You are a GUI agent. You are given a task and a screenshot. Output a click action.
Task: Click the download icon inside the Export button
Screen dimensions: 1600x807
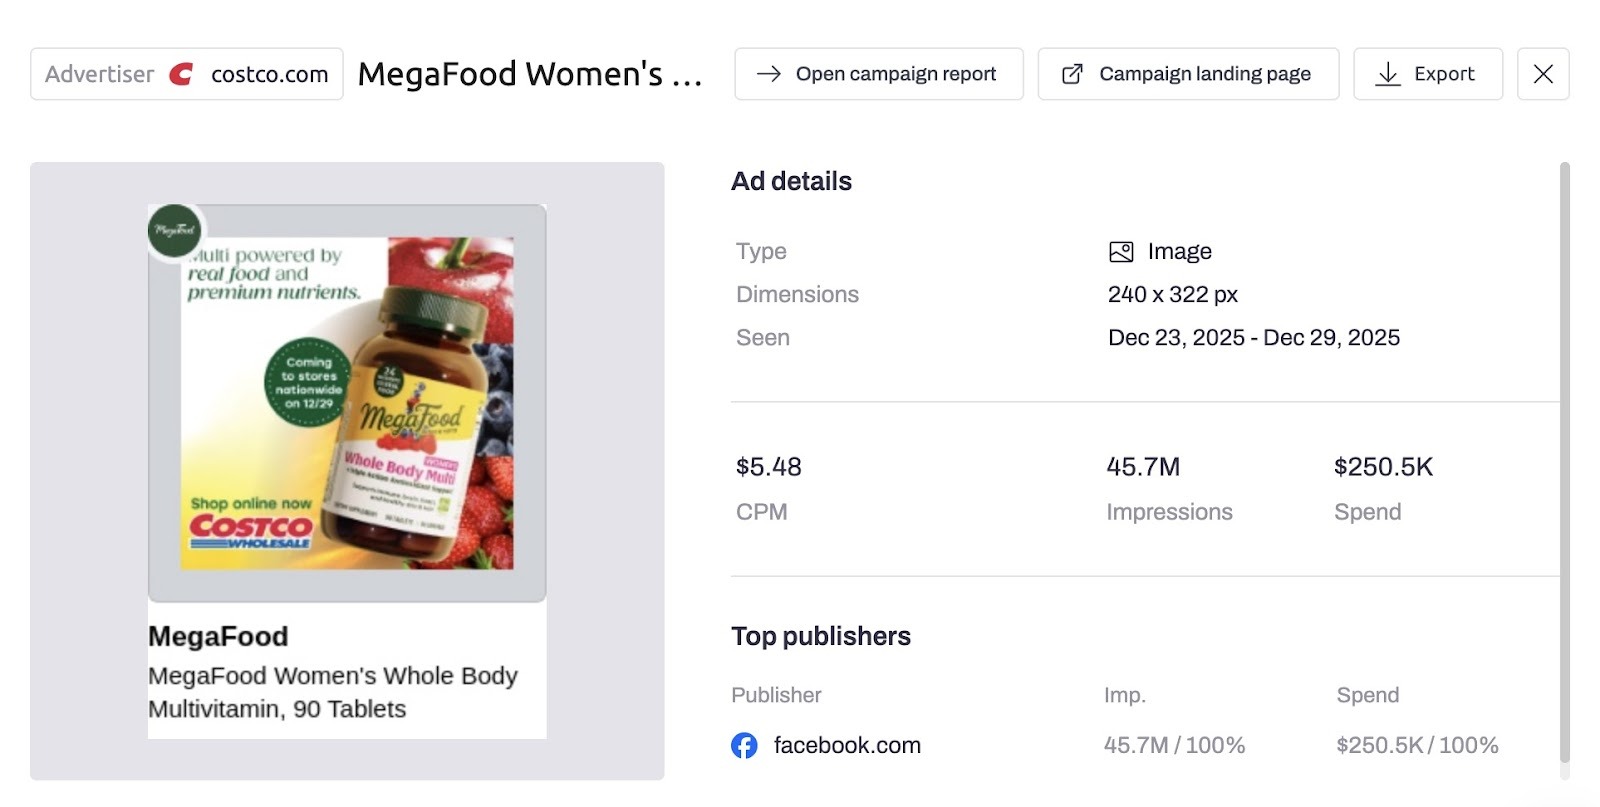tap(1387, 73)
